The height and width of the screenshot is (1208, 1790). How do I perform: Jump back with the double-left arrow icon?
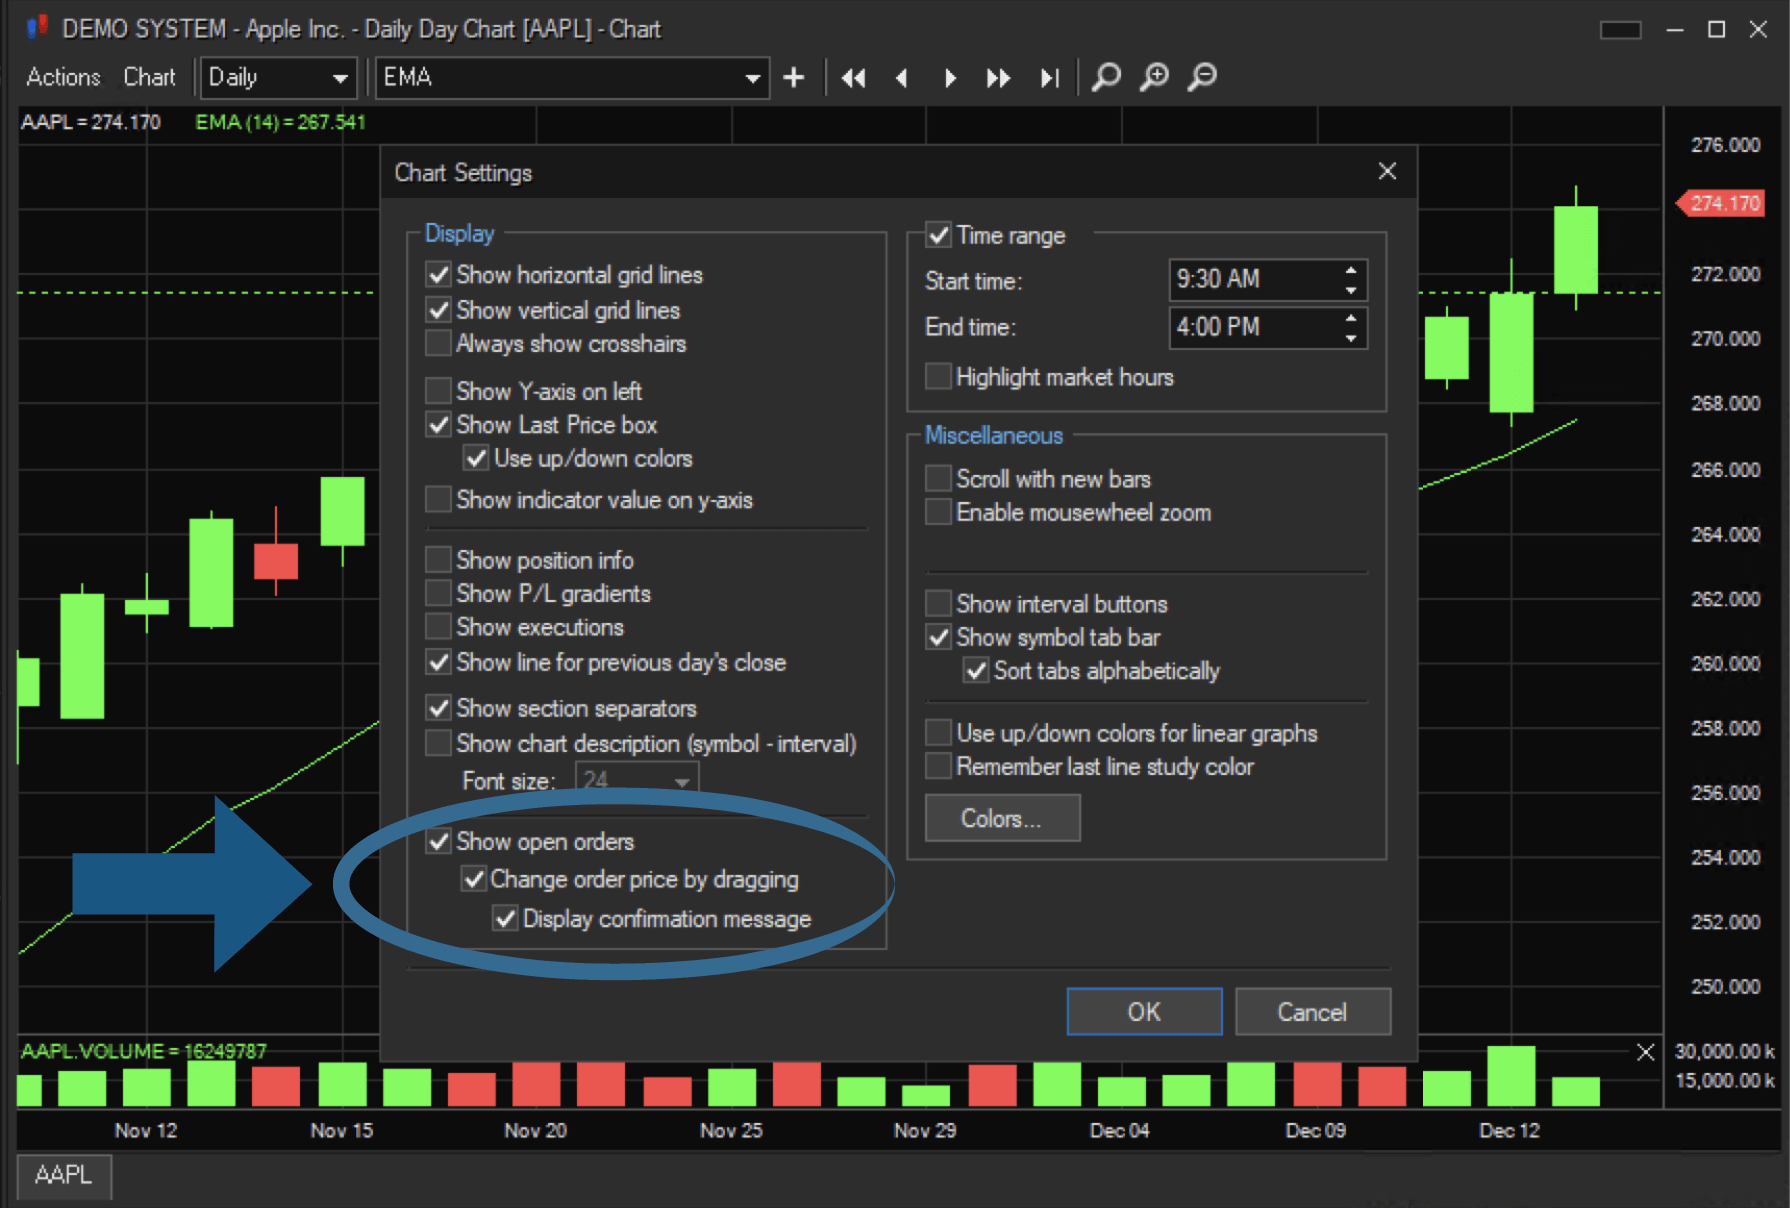pyautogui.click(x=853, y=77)
